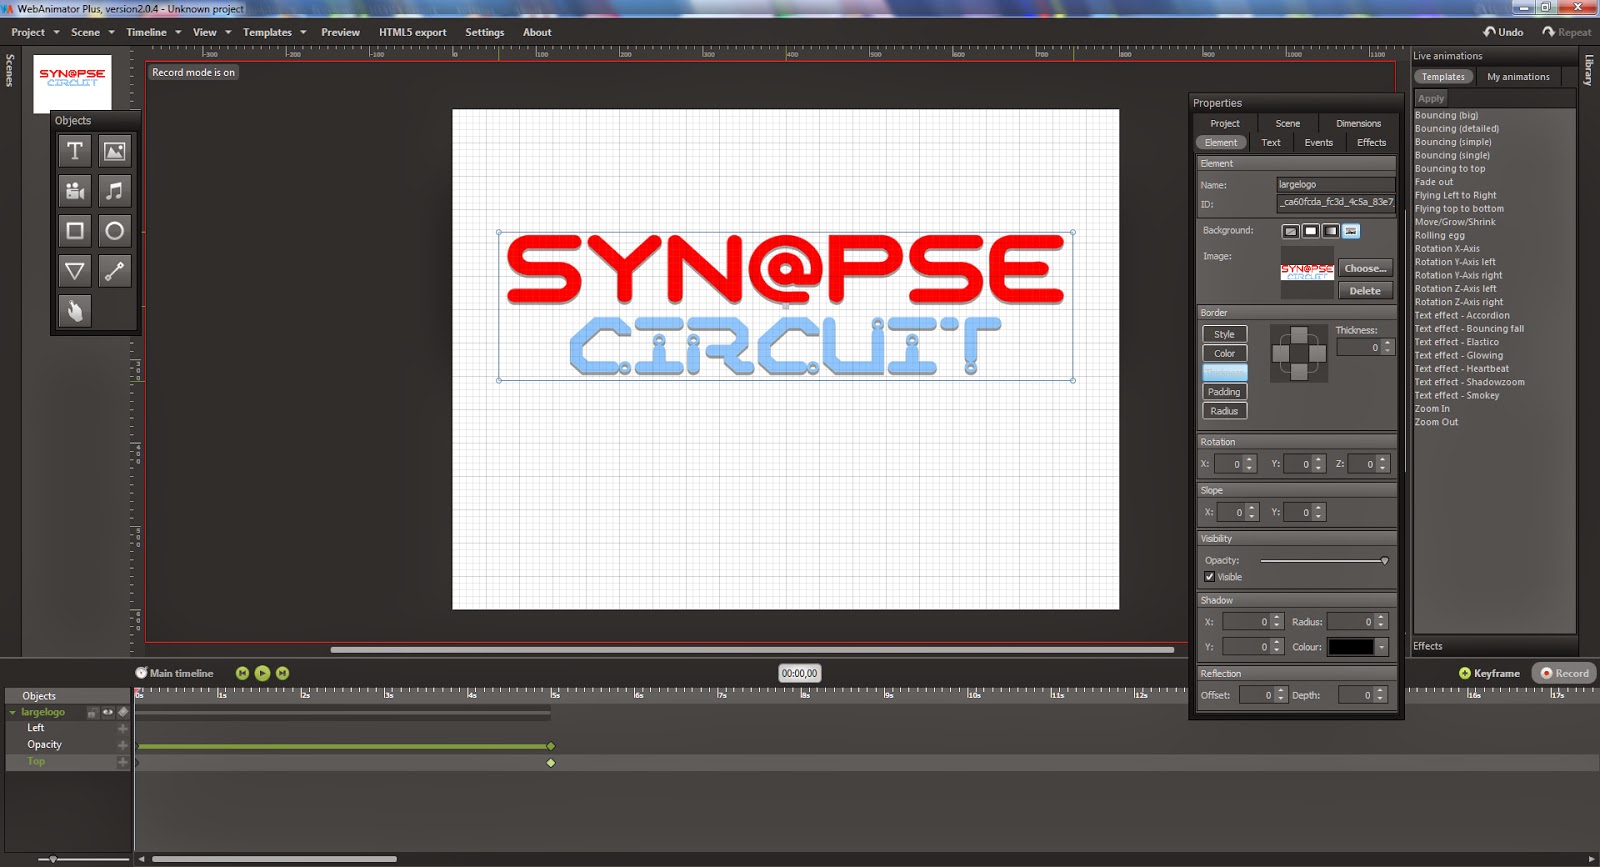The height and width of the screenshot is (867, 1600).
Task: Select the border Radius toggle button
Action: point(1224,411)
